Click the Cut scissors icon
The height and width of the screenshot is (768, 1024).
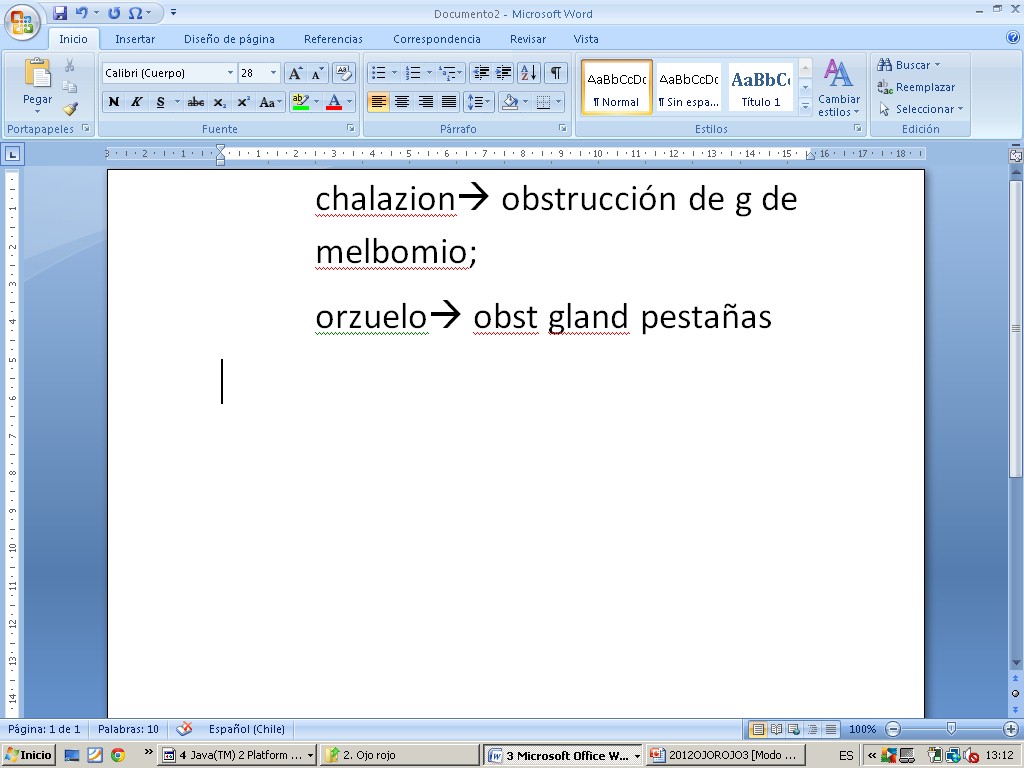(x=70, y=65)
